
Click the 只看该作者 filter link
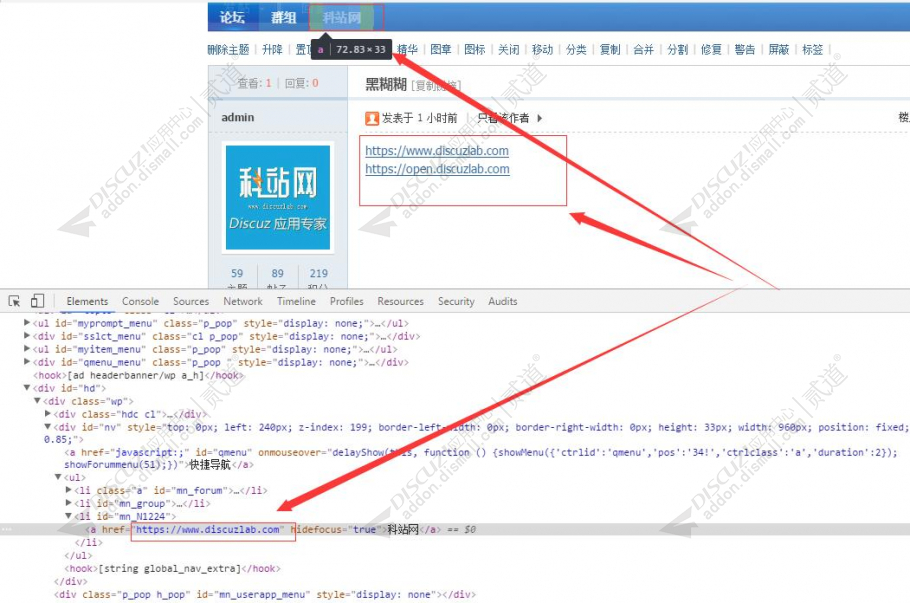click(x=503, y=118)
